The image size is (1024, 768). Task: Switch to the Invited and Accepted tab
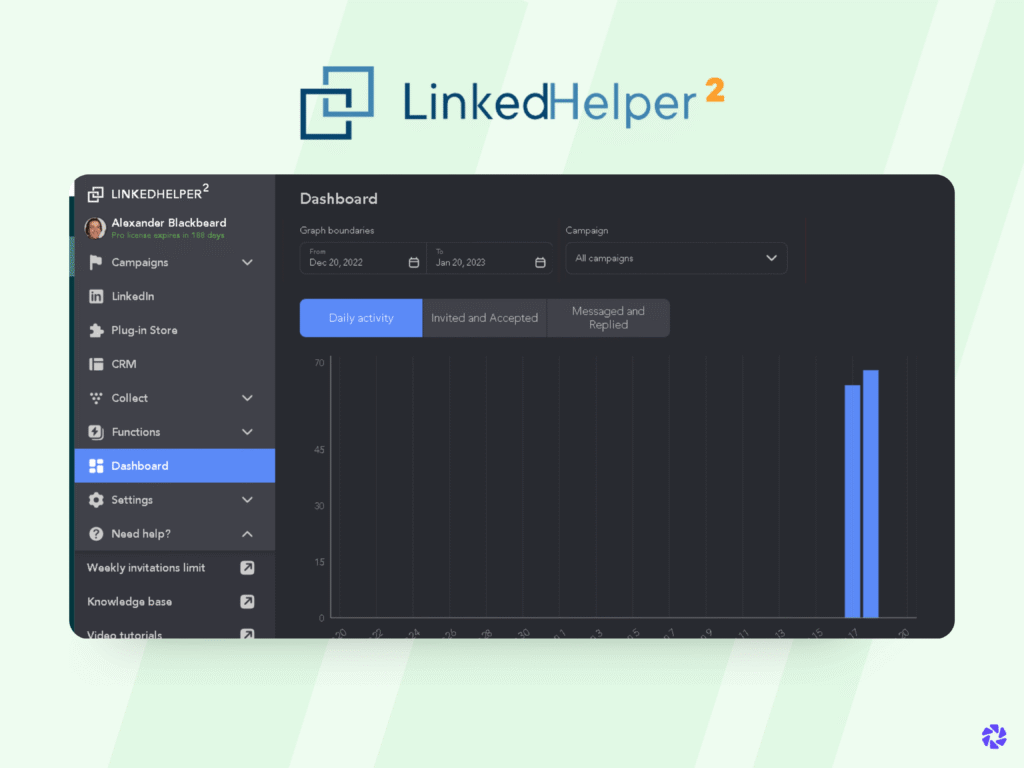point(485,317)
